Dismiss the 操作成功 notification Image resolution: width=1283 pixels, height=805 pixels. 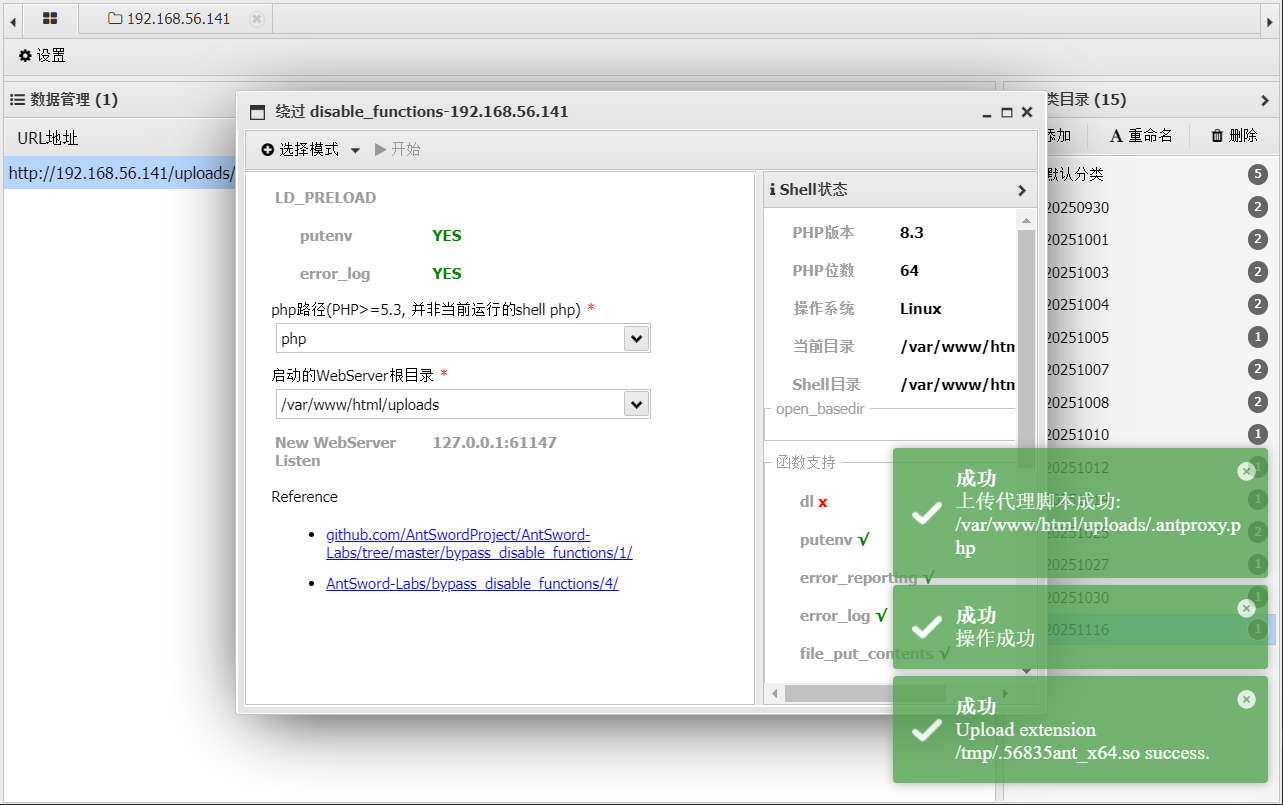[x=1246, y=608]
